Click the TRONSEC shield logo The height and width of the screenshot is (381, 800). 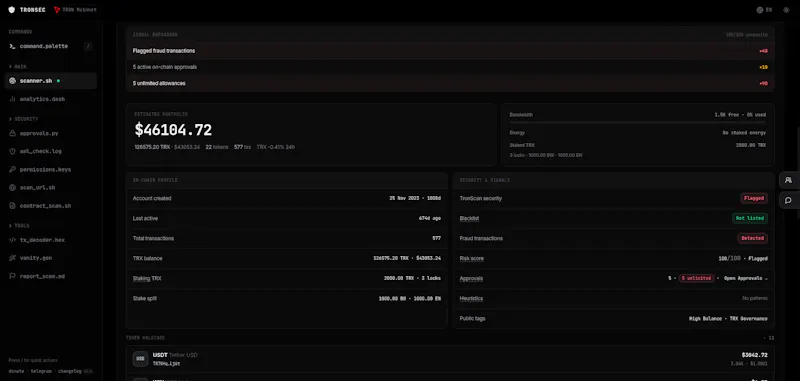click(x=12, y=10)
